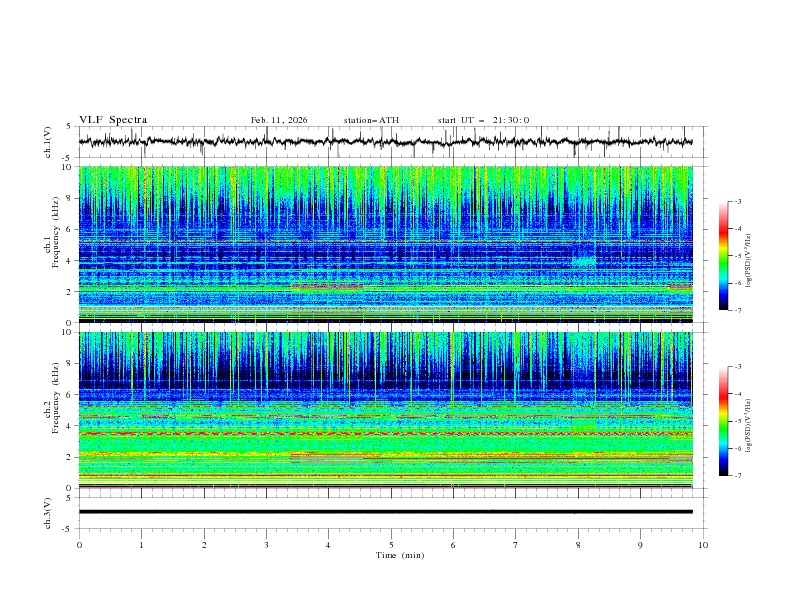Click the ch.2 spectrogram '8' kHz tick label
The height and width of the screenshot is (612, 792).
click(x=71, y=364)
